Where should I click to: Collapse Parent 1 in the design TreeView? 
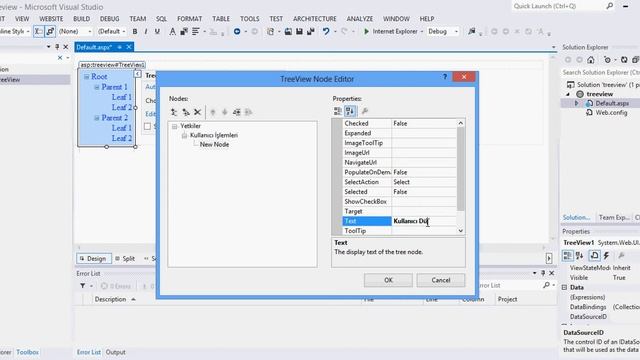(97, 87)
